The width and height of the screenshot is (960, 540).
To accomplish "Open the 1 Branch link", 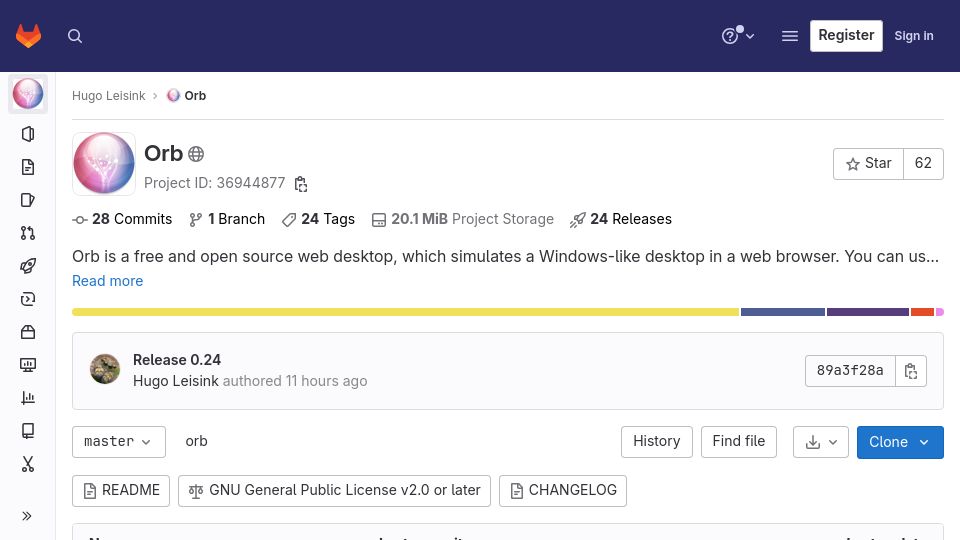I will point(227,219).
